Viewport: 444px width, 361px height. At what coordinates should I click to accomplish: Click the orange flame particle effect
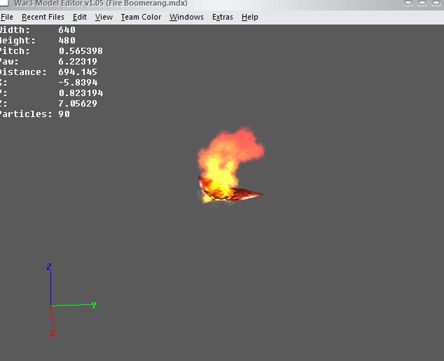click(230, 157)
